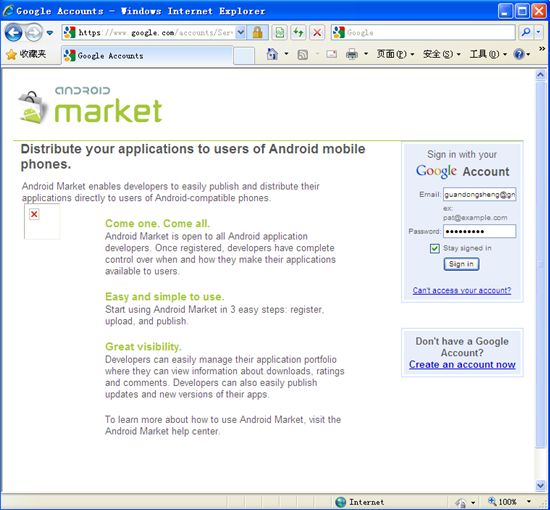Screen dimensions: 550x510
Task: Open Create an account now link
Action: (x=462, y=365)
